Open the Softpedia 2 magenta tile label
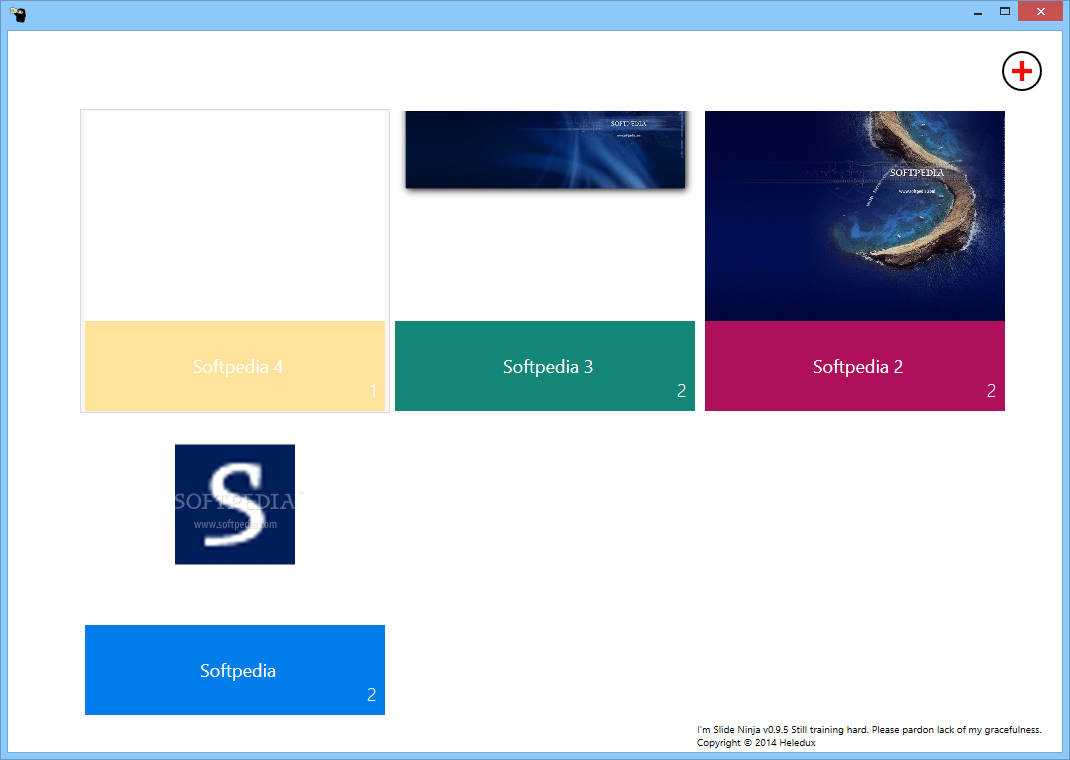1070x760 pixels. coord(854,366)
